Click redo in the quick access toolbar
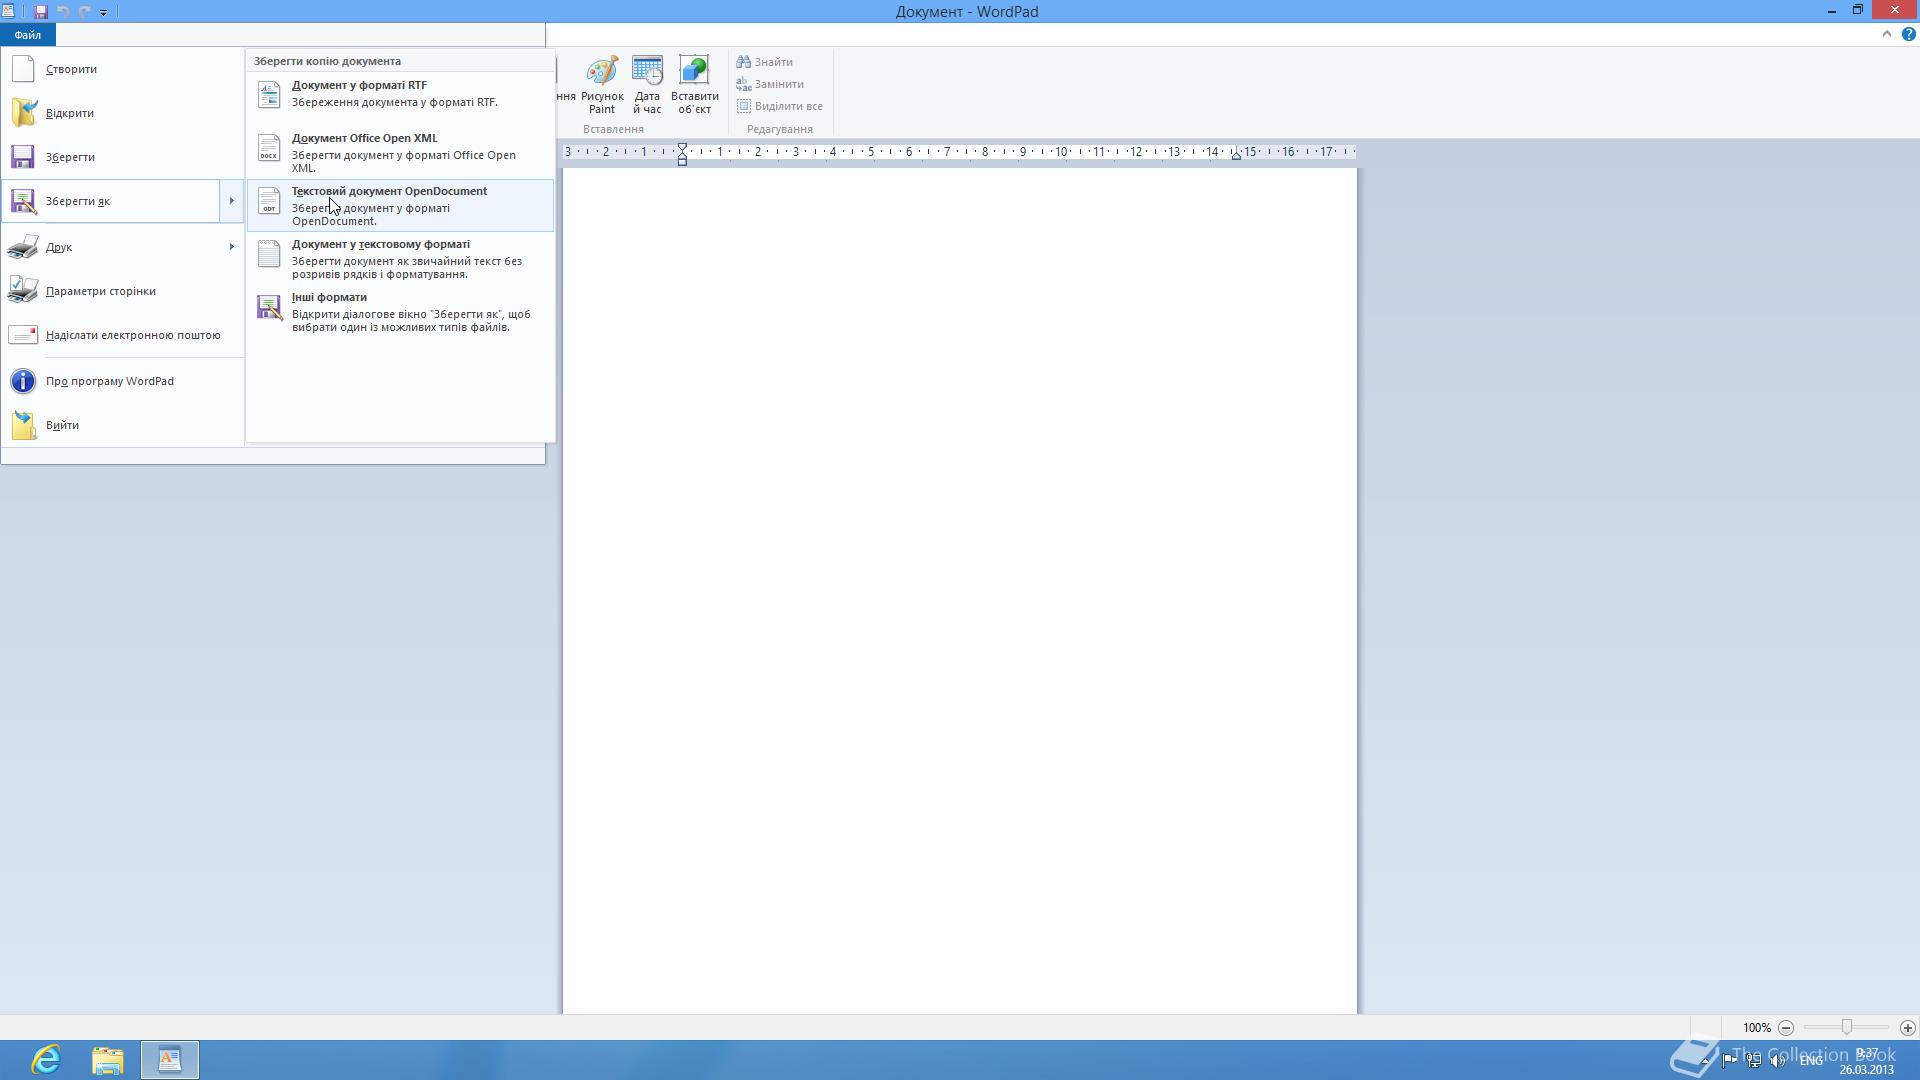Screen dimensions: 1920x1080 84,12
